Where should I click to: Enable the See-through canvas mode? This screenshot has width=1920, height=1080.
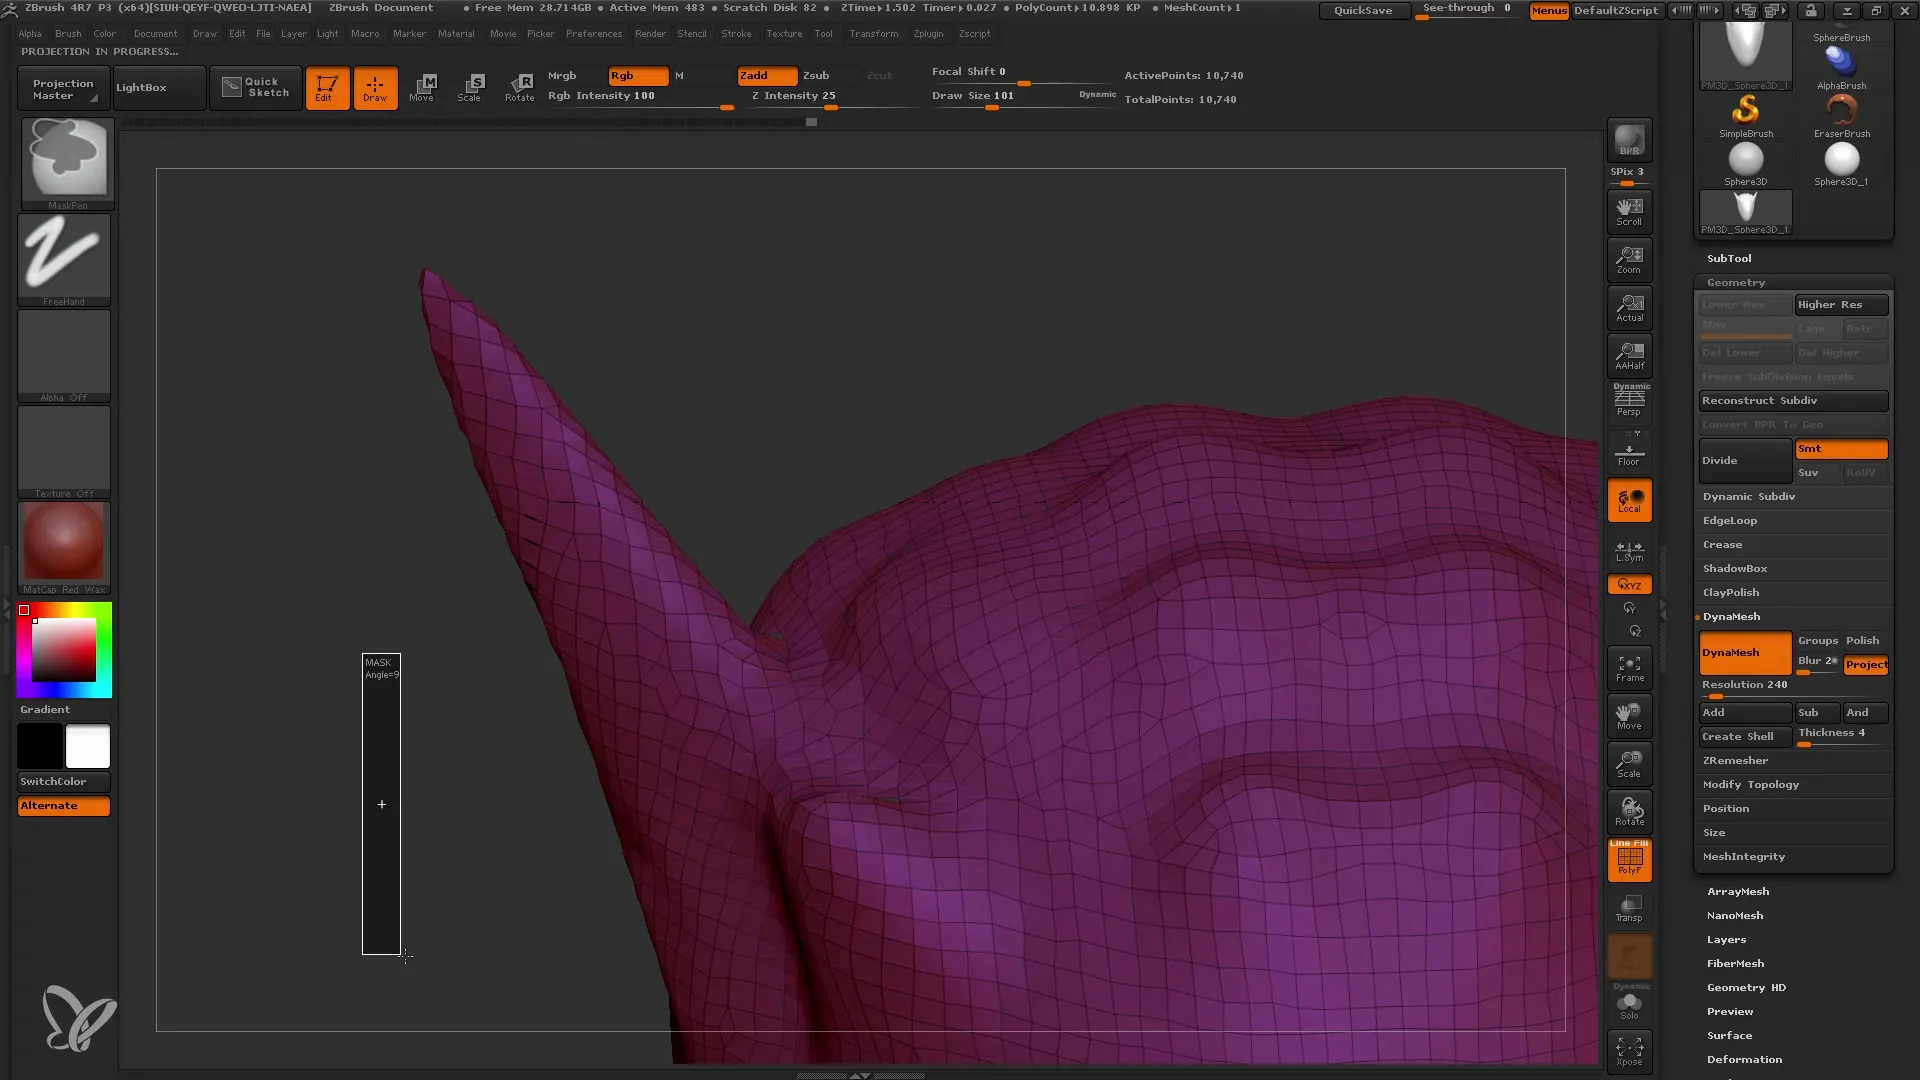tap(1465, 9)
